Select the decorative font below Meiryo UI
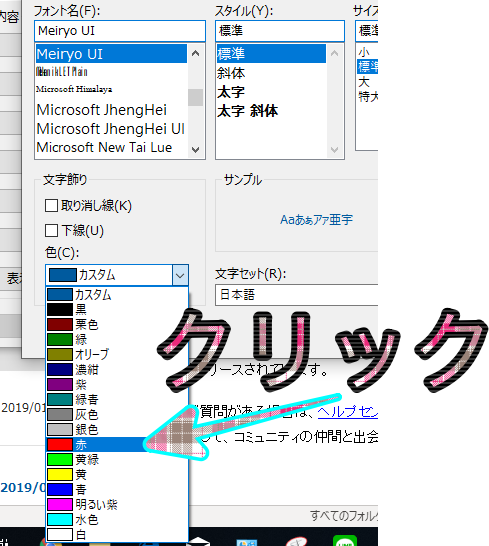Screen dimensions: 489x546 tap(111, 72)
